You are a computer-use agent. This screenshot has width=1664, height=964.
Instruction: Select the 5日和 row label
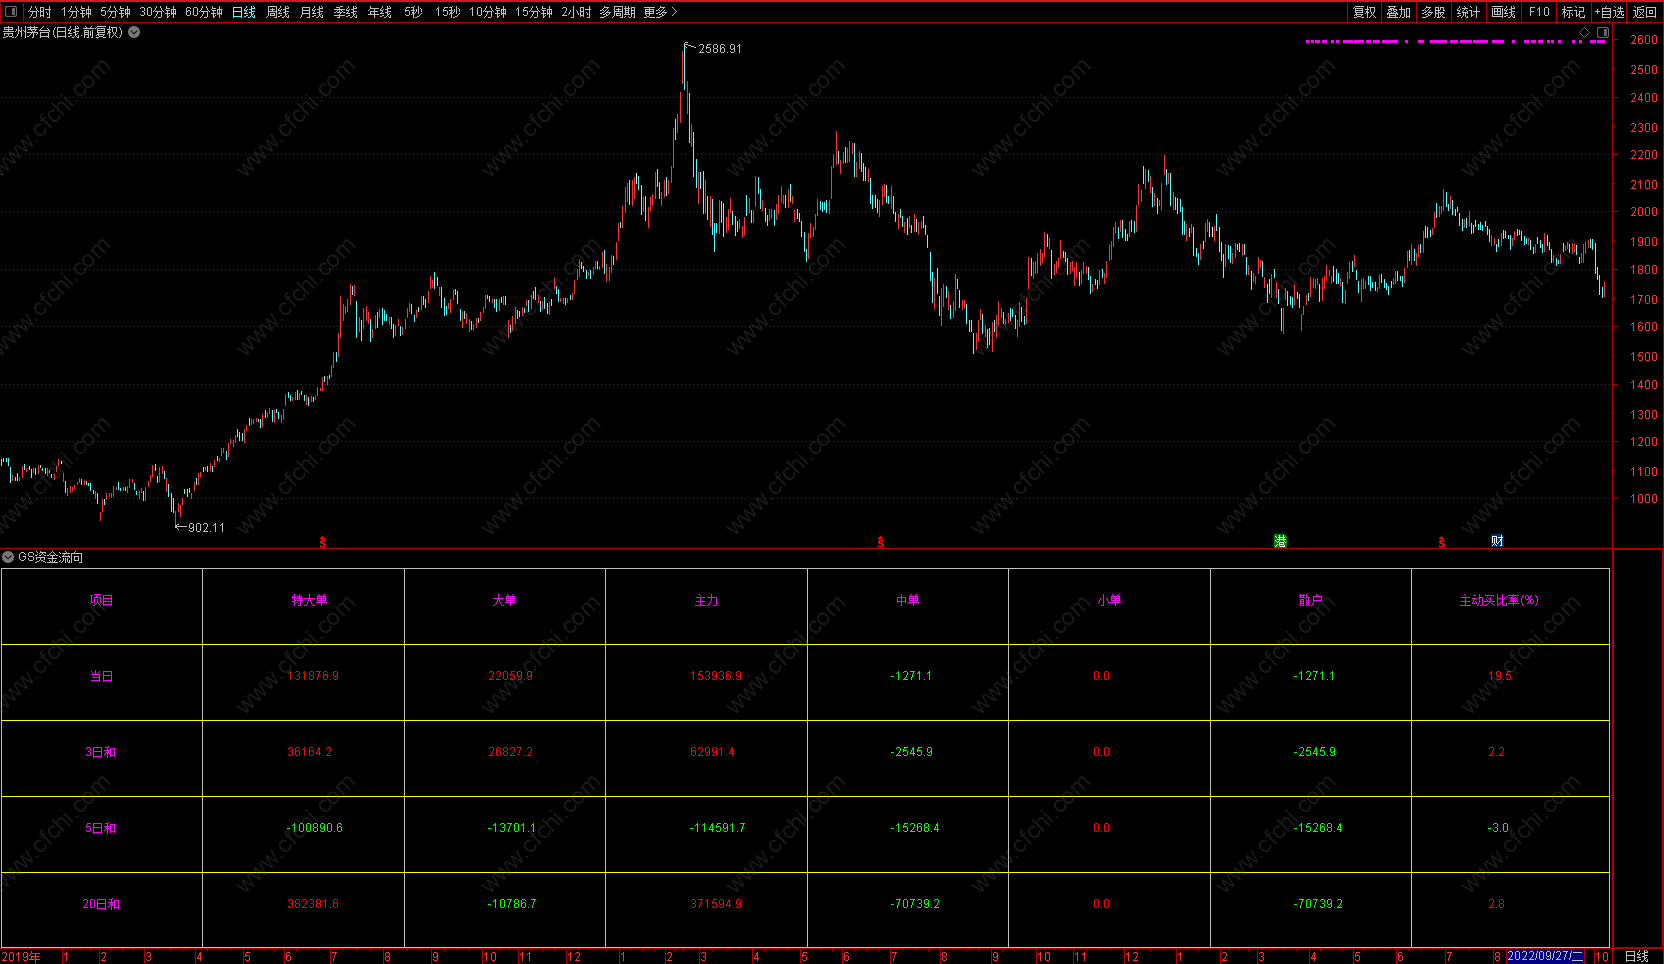click(x=101, y=828)
